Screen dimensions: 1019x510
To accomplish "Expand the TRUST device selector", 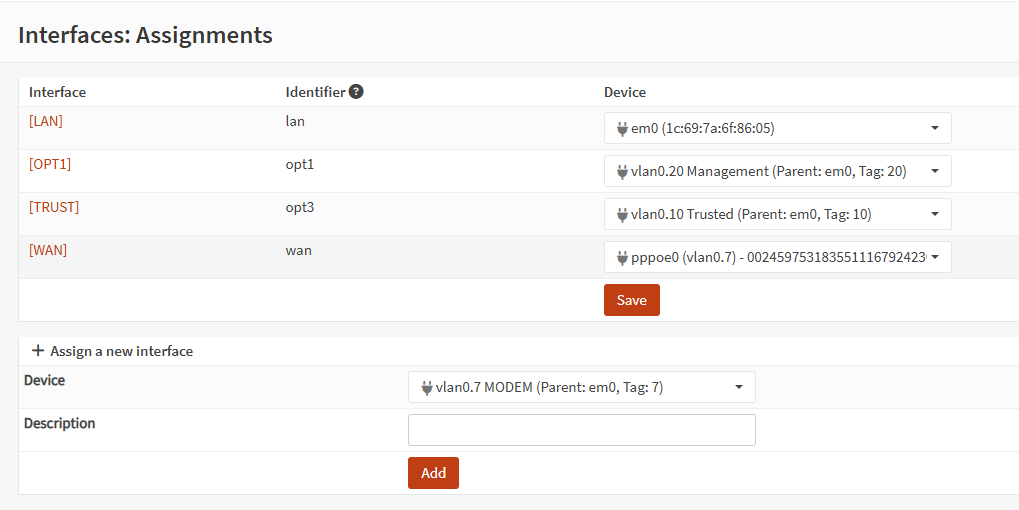I will click(x=777, y=214).
